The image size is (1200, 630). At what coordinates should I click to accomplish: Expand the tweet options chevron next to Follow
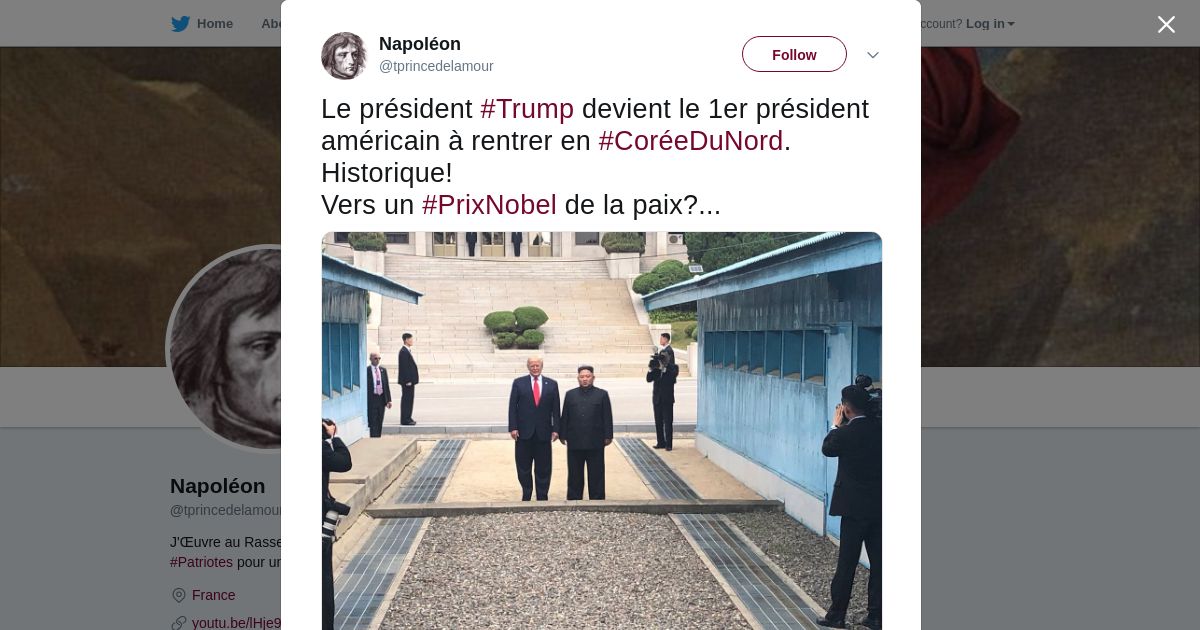click(x=872, y=55)
